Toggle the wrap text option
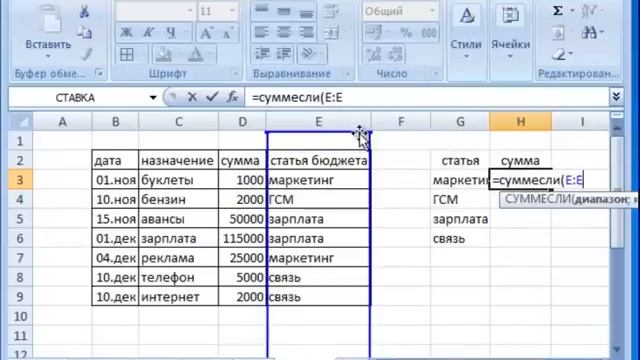640x360 pixels. [331, 11]
